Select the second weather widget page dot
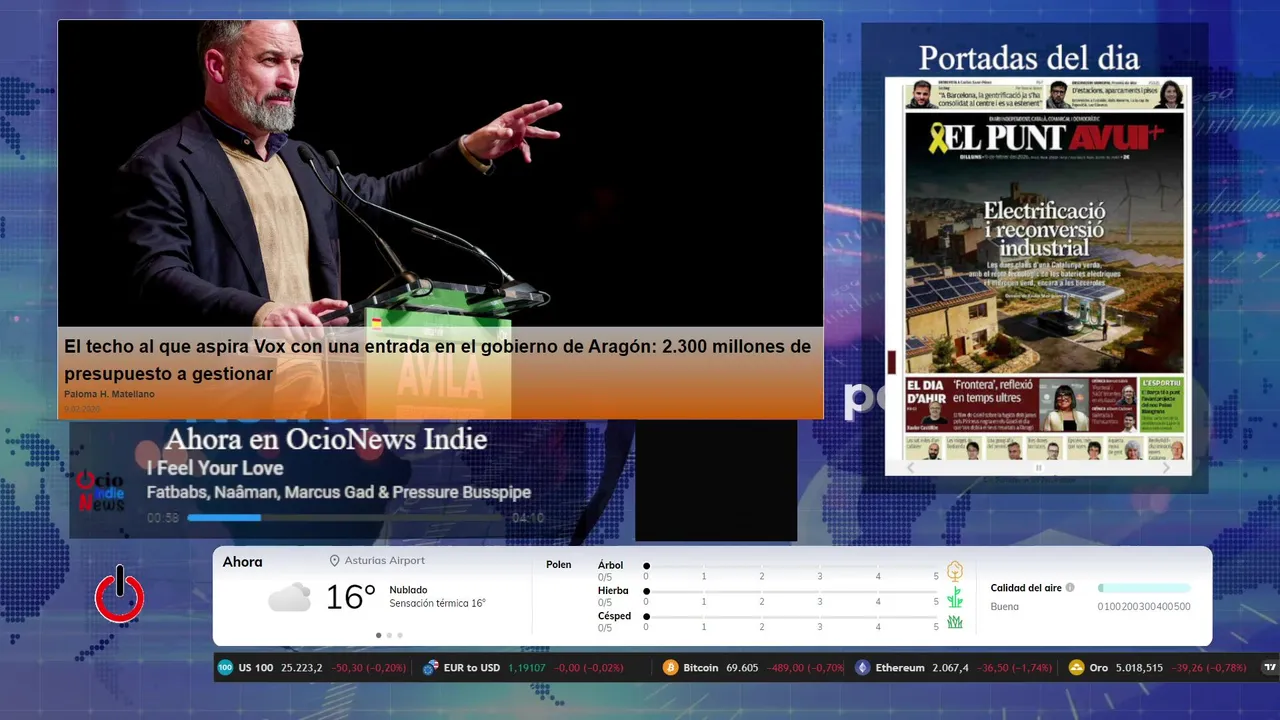1280x720 pixels. pyautogui.click(x=389, y=635)
